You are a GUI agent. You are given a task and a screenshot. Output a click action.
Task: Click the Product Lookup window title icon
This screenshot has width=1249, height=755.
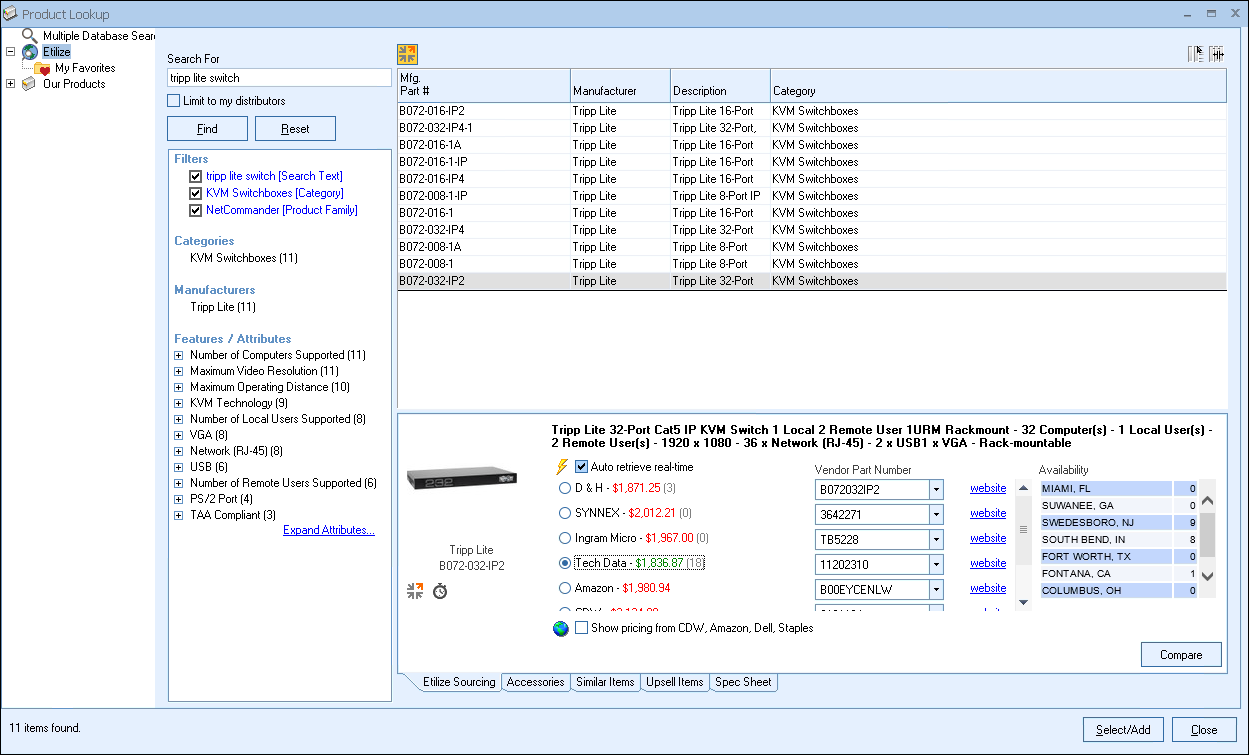[x=10, y=14]
